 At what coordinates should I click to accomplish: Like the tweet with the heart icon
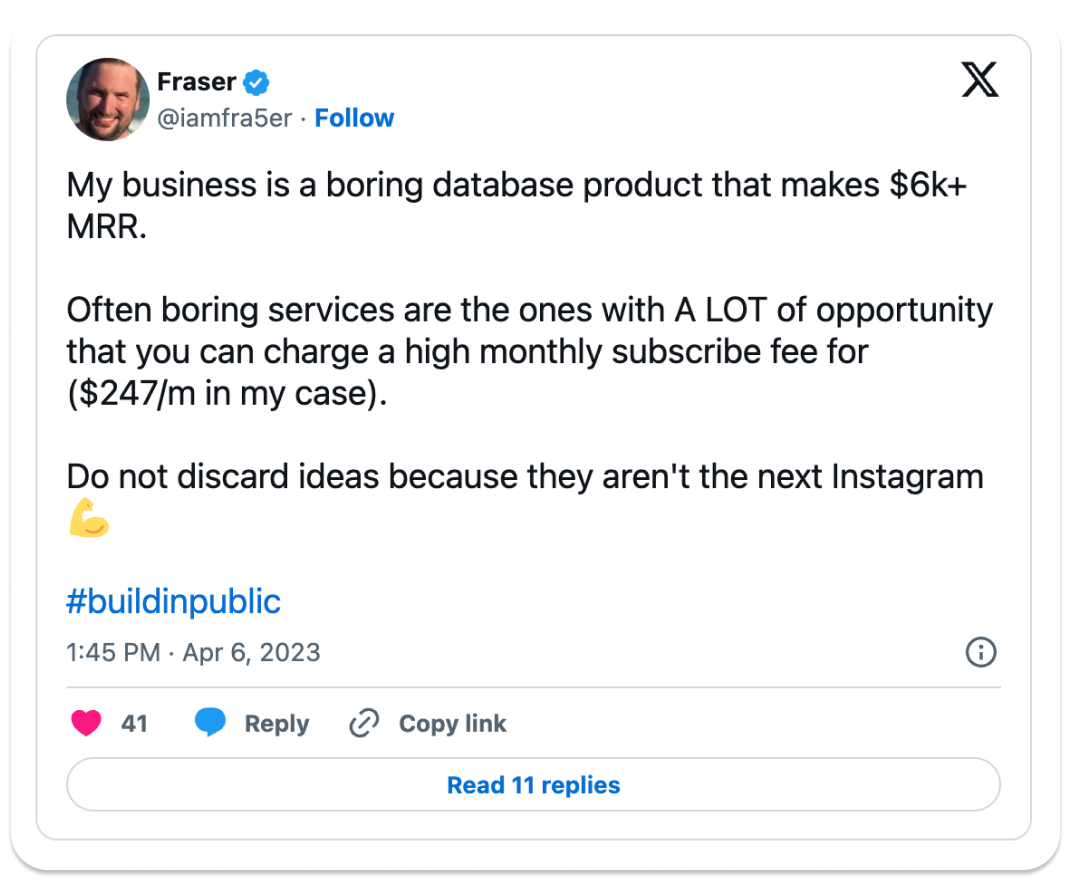click(87, 723)
